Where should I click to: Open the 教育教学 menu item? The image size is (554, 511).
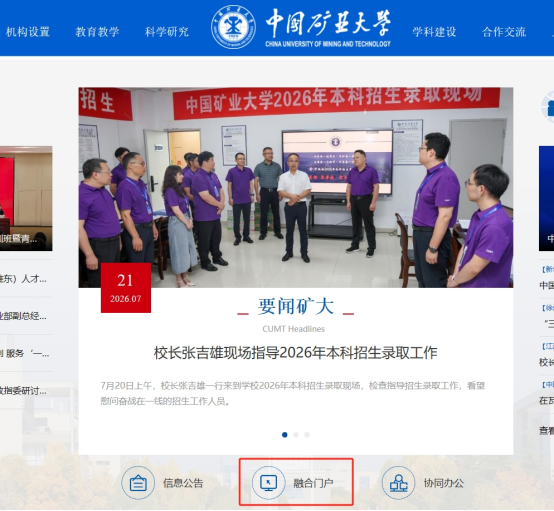tap(97, 32)
